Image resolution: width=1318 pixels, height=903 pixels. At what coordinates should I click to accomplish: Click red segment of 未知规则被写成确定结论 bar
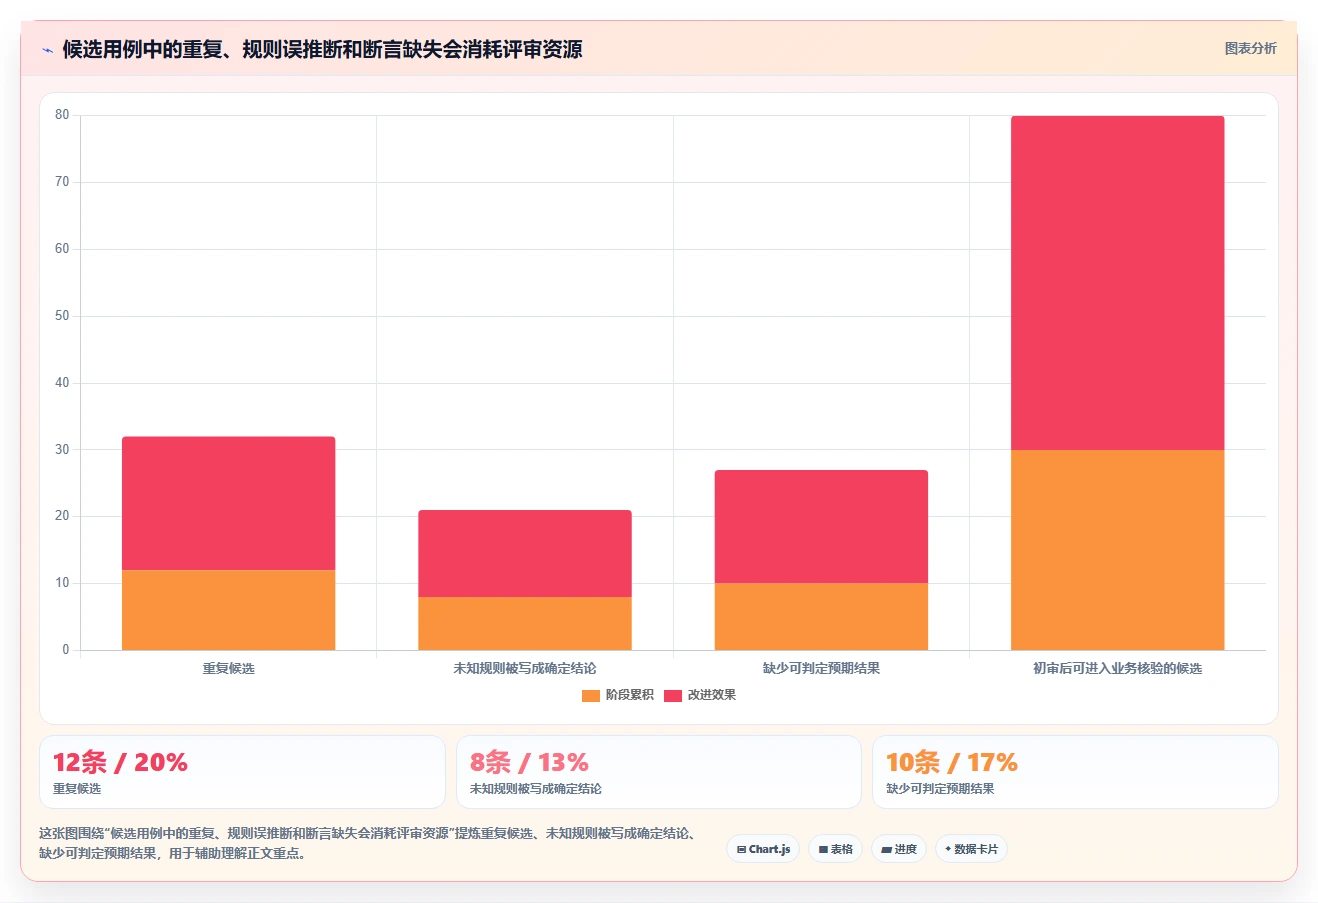click(x=525, y=553)
